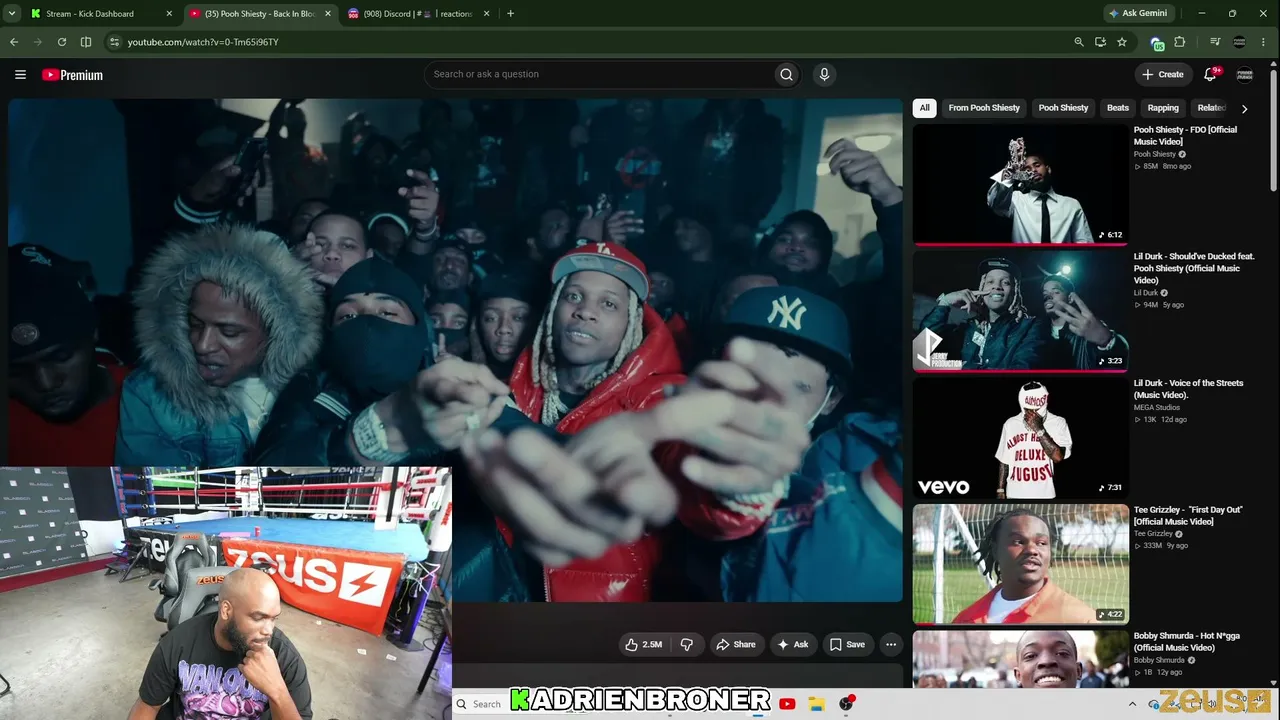Screen dimensions: 1280x720
Task: Open Bobby Shmurda - Hot N*gga title
Action: point(1186,642)
